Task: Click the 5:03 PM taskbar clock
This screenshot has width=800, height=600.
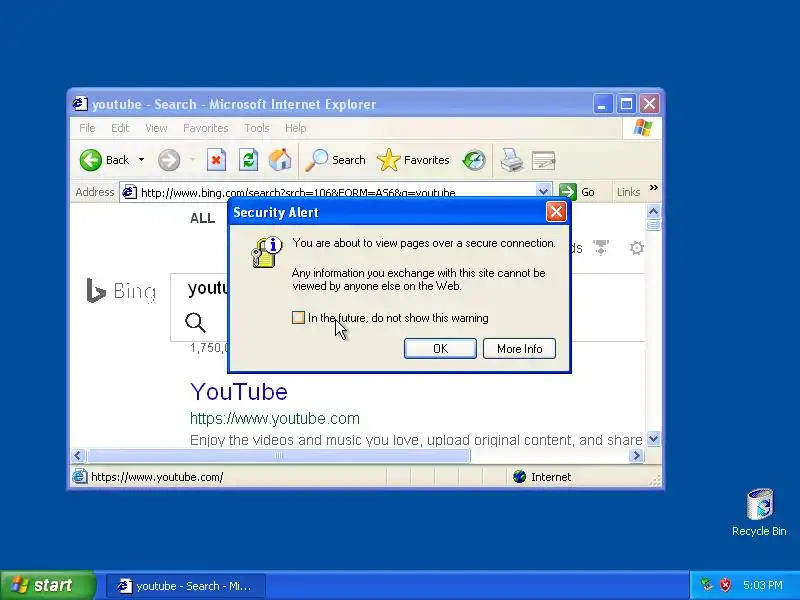Action: 763,585
